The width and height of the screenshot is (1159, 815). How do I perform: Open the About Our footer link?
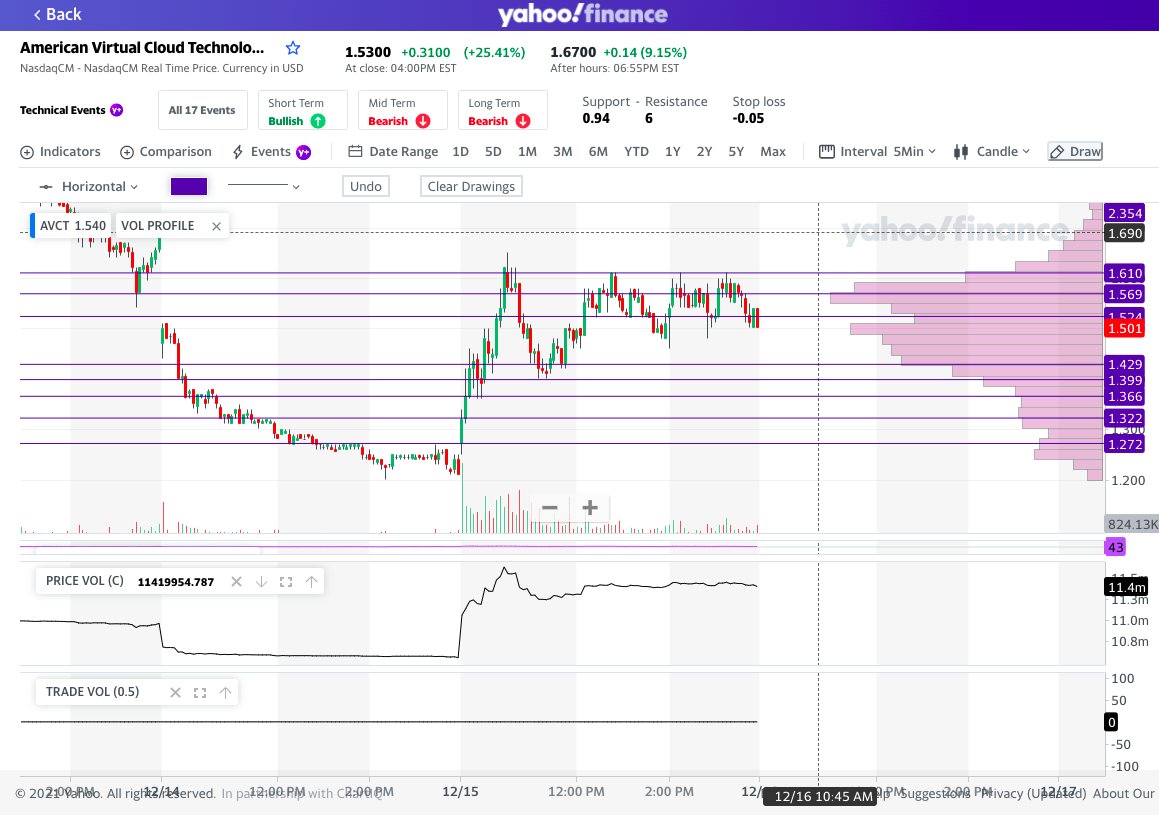[1124, 794]
